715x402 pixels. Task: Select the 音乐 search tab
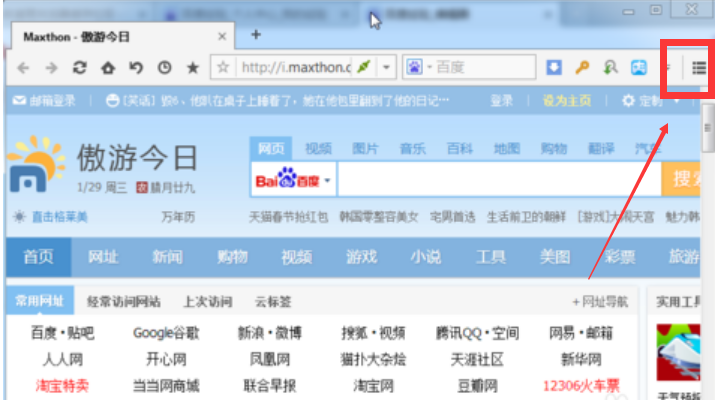pyautogui.click(x=412, y=149)
